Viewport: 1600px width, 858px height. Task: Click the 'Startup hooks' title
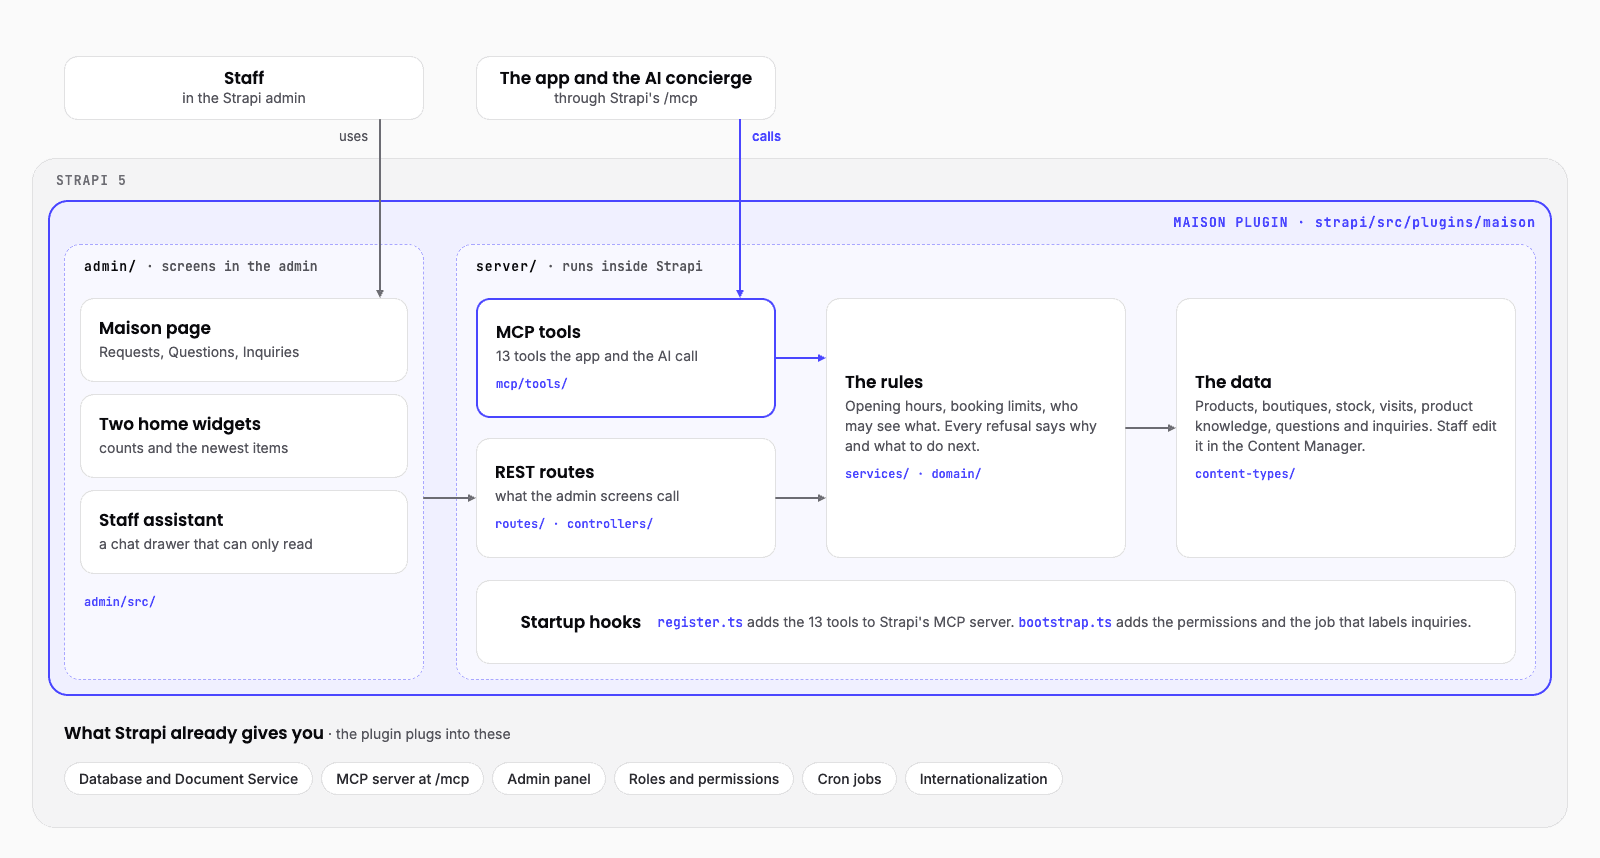[x=581, y=622]
